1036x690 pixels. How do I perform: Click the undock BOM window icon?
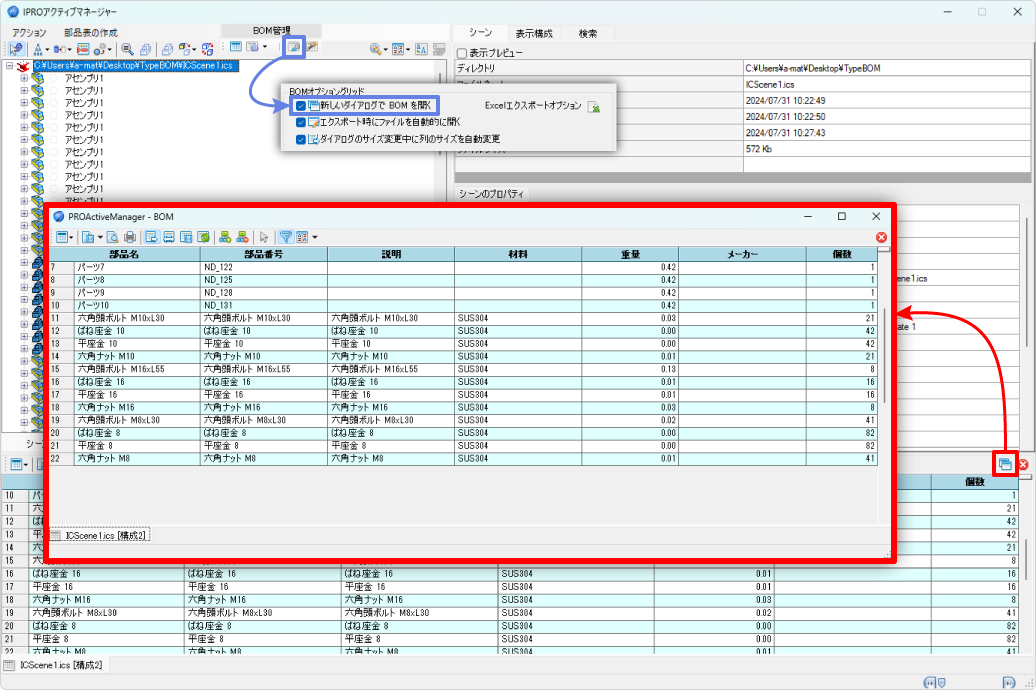coord(1005,464)
